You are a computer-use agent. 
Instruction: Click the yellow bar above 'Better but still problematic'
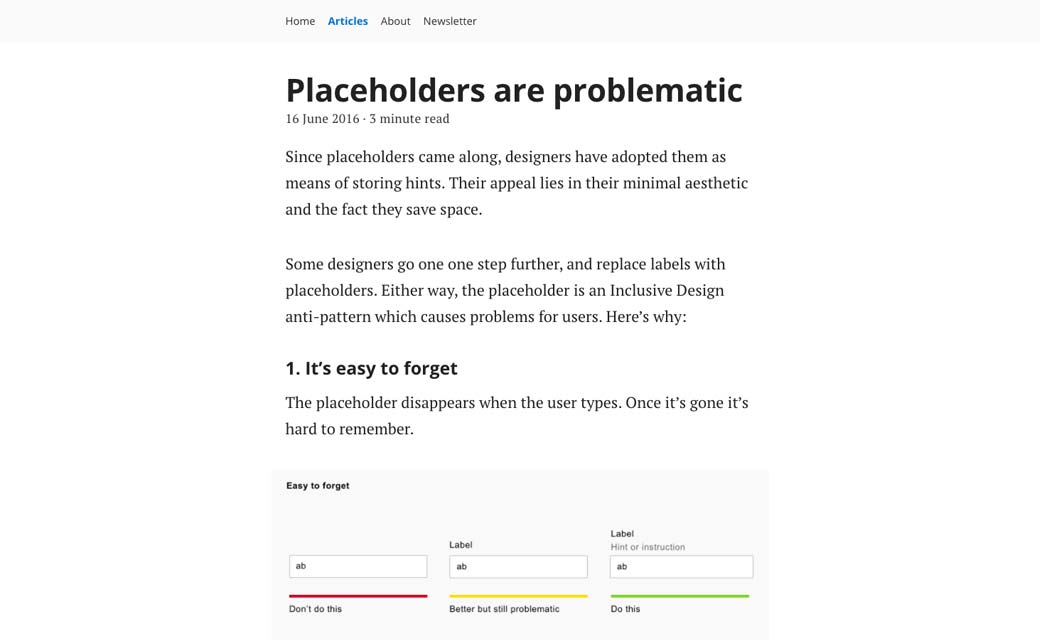[x=518, y=596]
